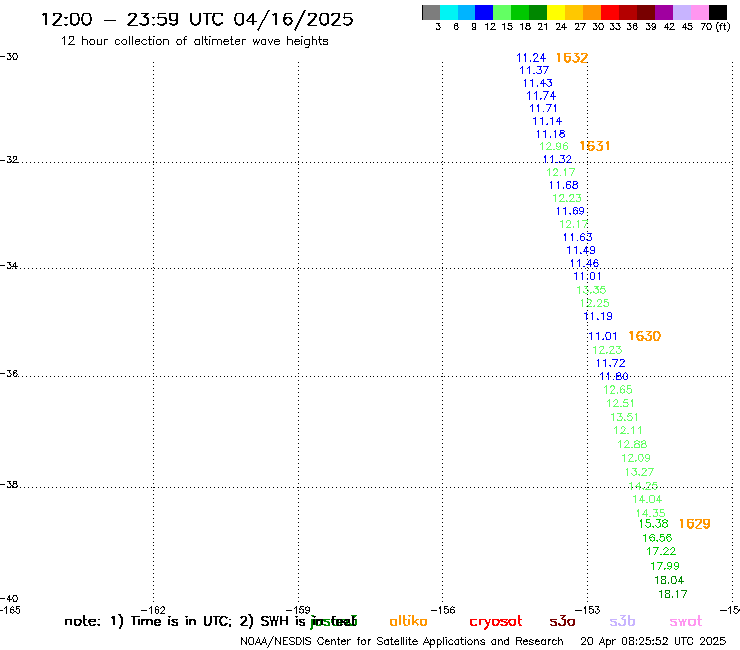Select the dark green value 15.38
Screen dimensions: 740x650
click(654, 524)
